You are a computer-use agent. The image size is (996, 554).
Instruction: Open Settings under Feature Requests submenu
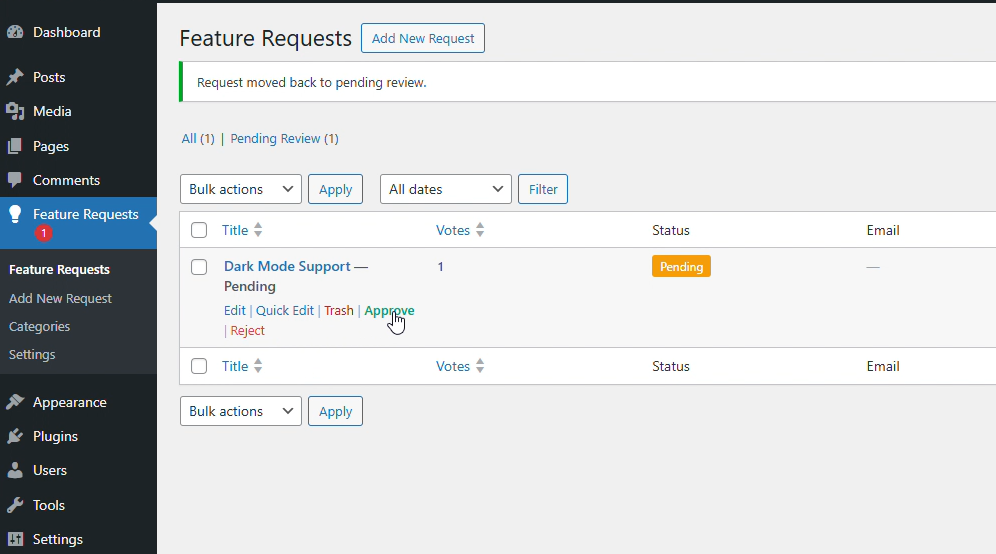click(32, 355)
